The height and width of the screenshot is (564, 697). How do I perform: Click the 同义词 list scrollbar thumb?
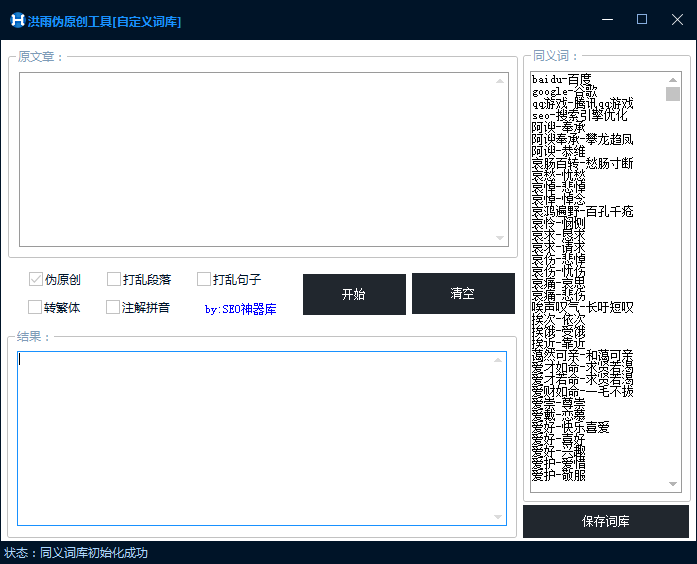pos(673,94)
